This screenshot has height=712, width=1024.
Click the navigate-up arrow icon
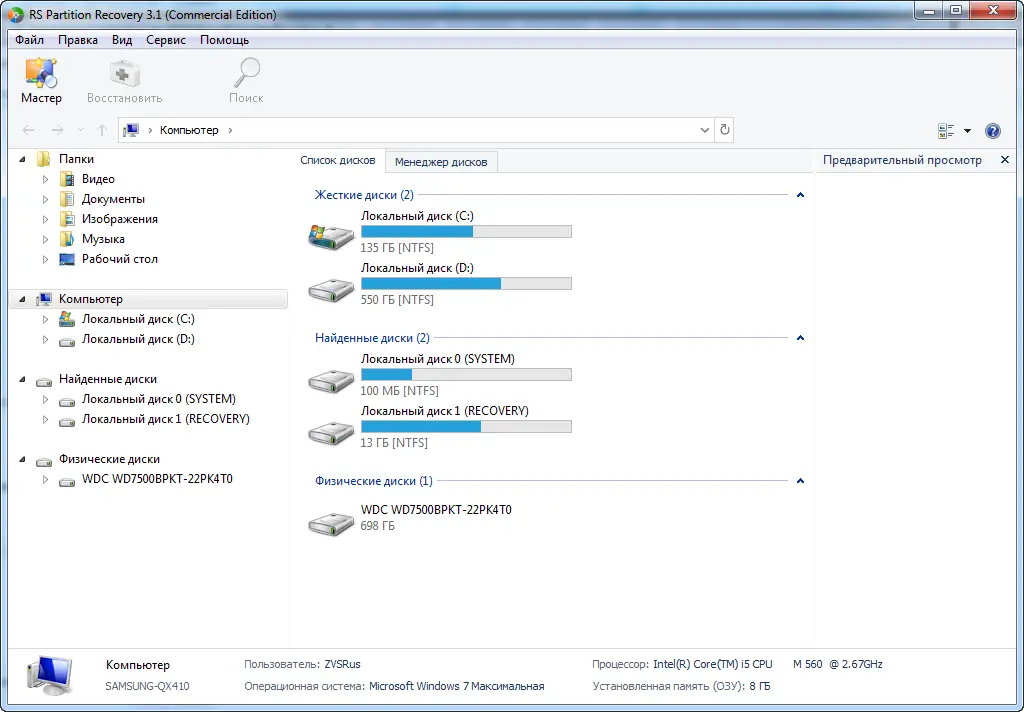[x=101, y=130]
